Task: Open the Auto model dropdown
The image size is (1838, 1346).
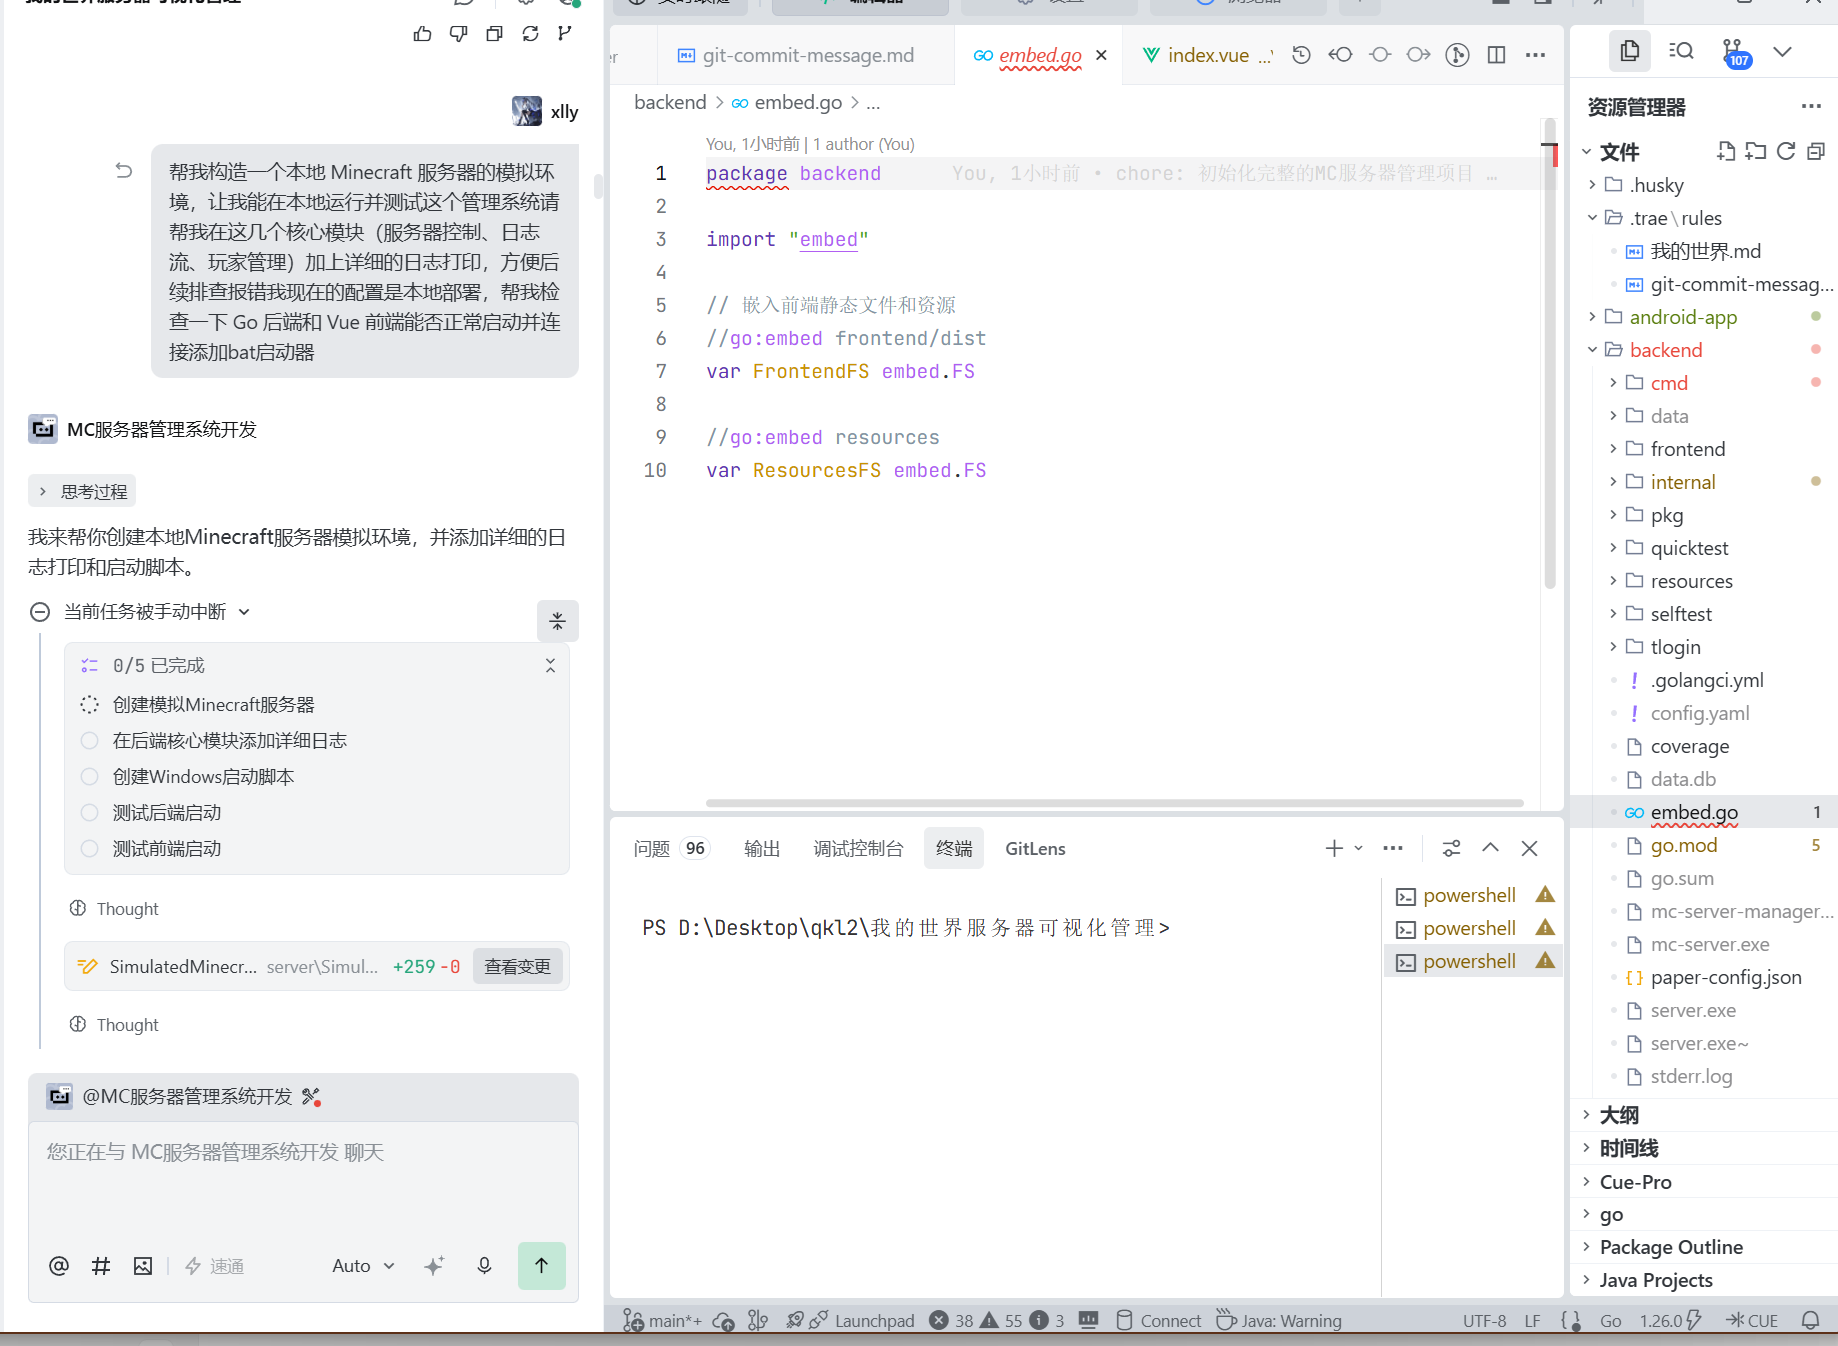Action: 363,1266
